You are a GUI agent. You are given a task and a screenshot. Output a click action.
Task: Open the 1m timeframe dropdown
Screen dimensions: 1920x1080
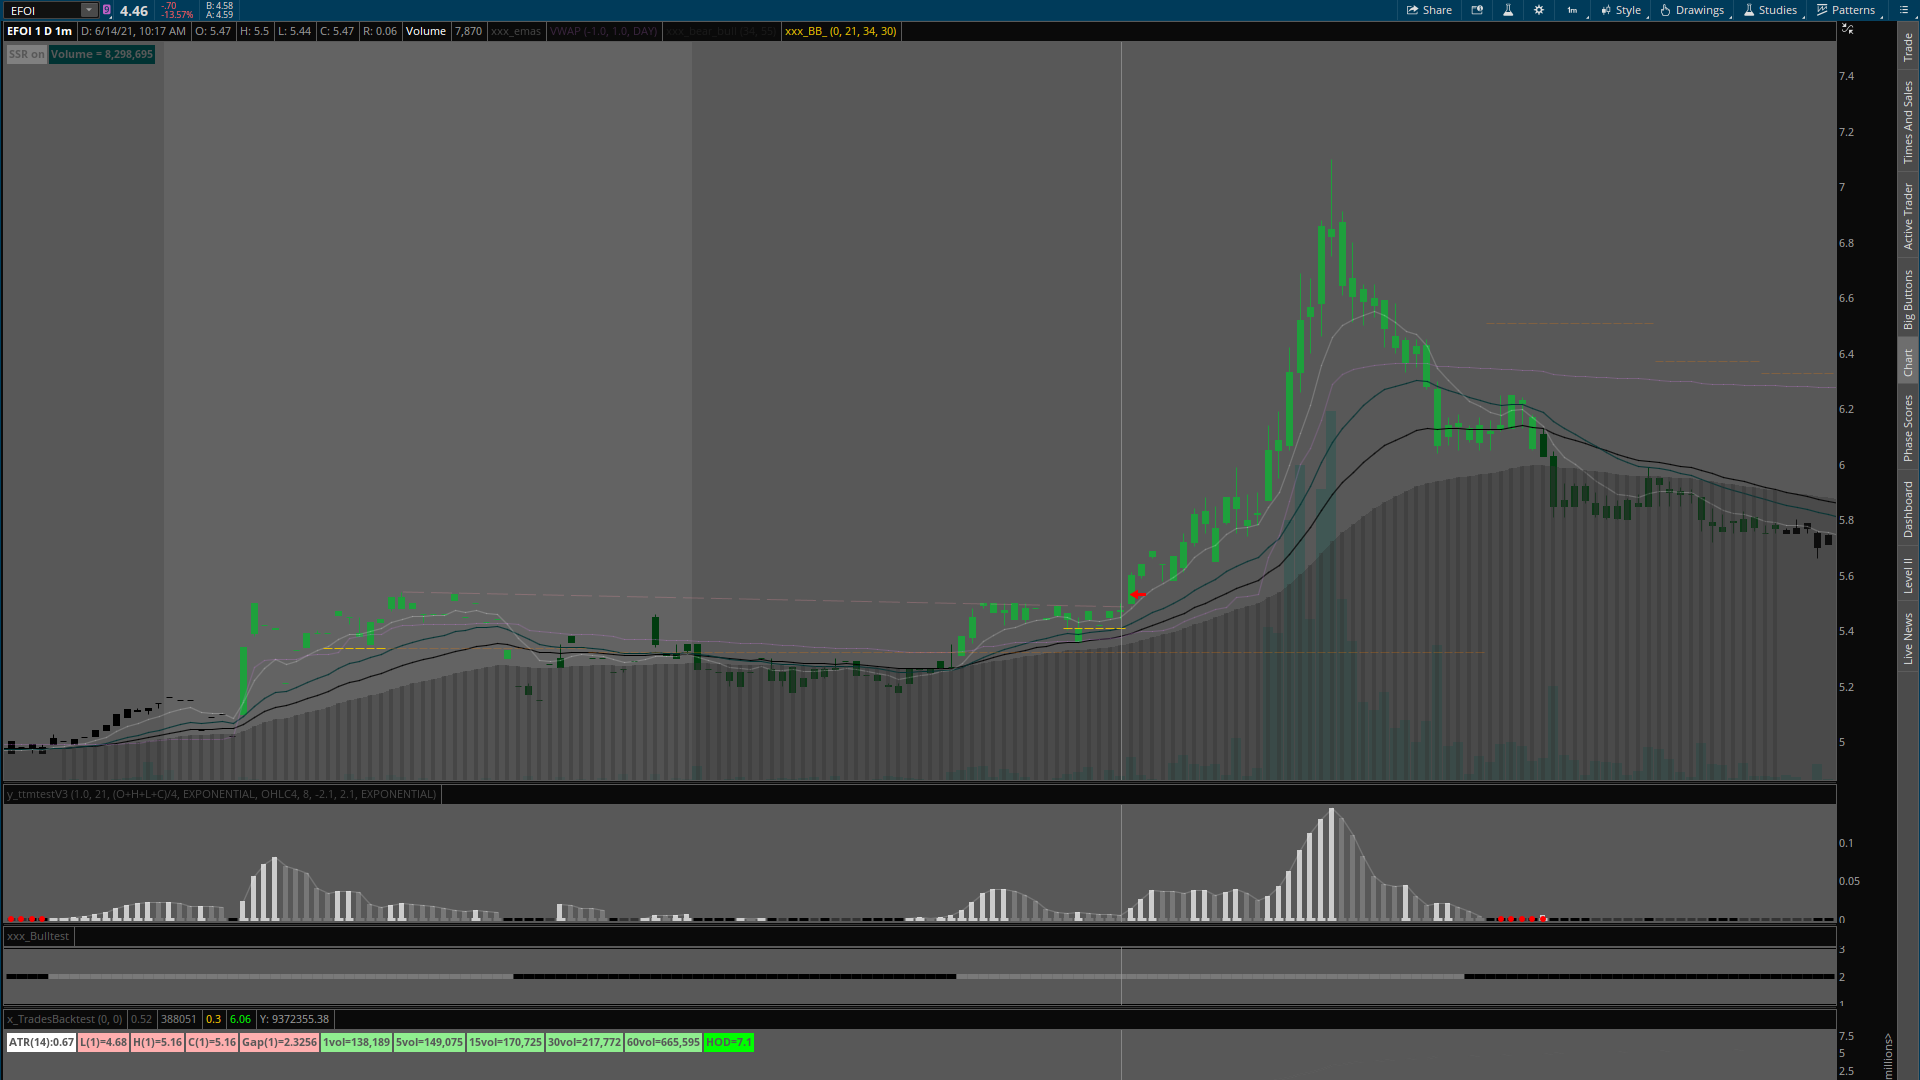[1573, 10]
